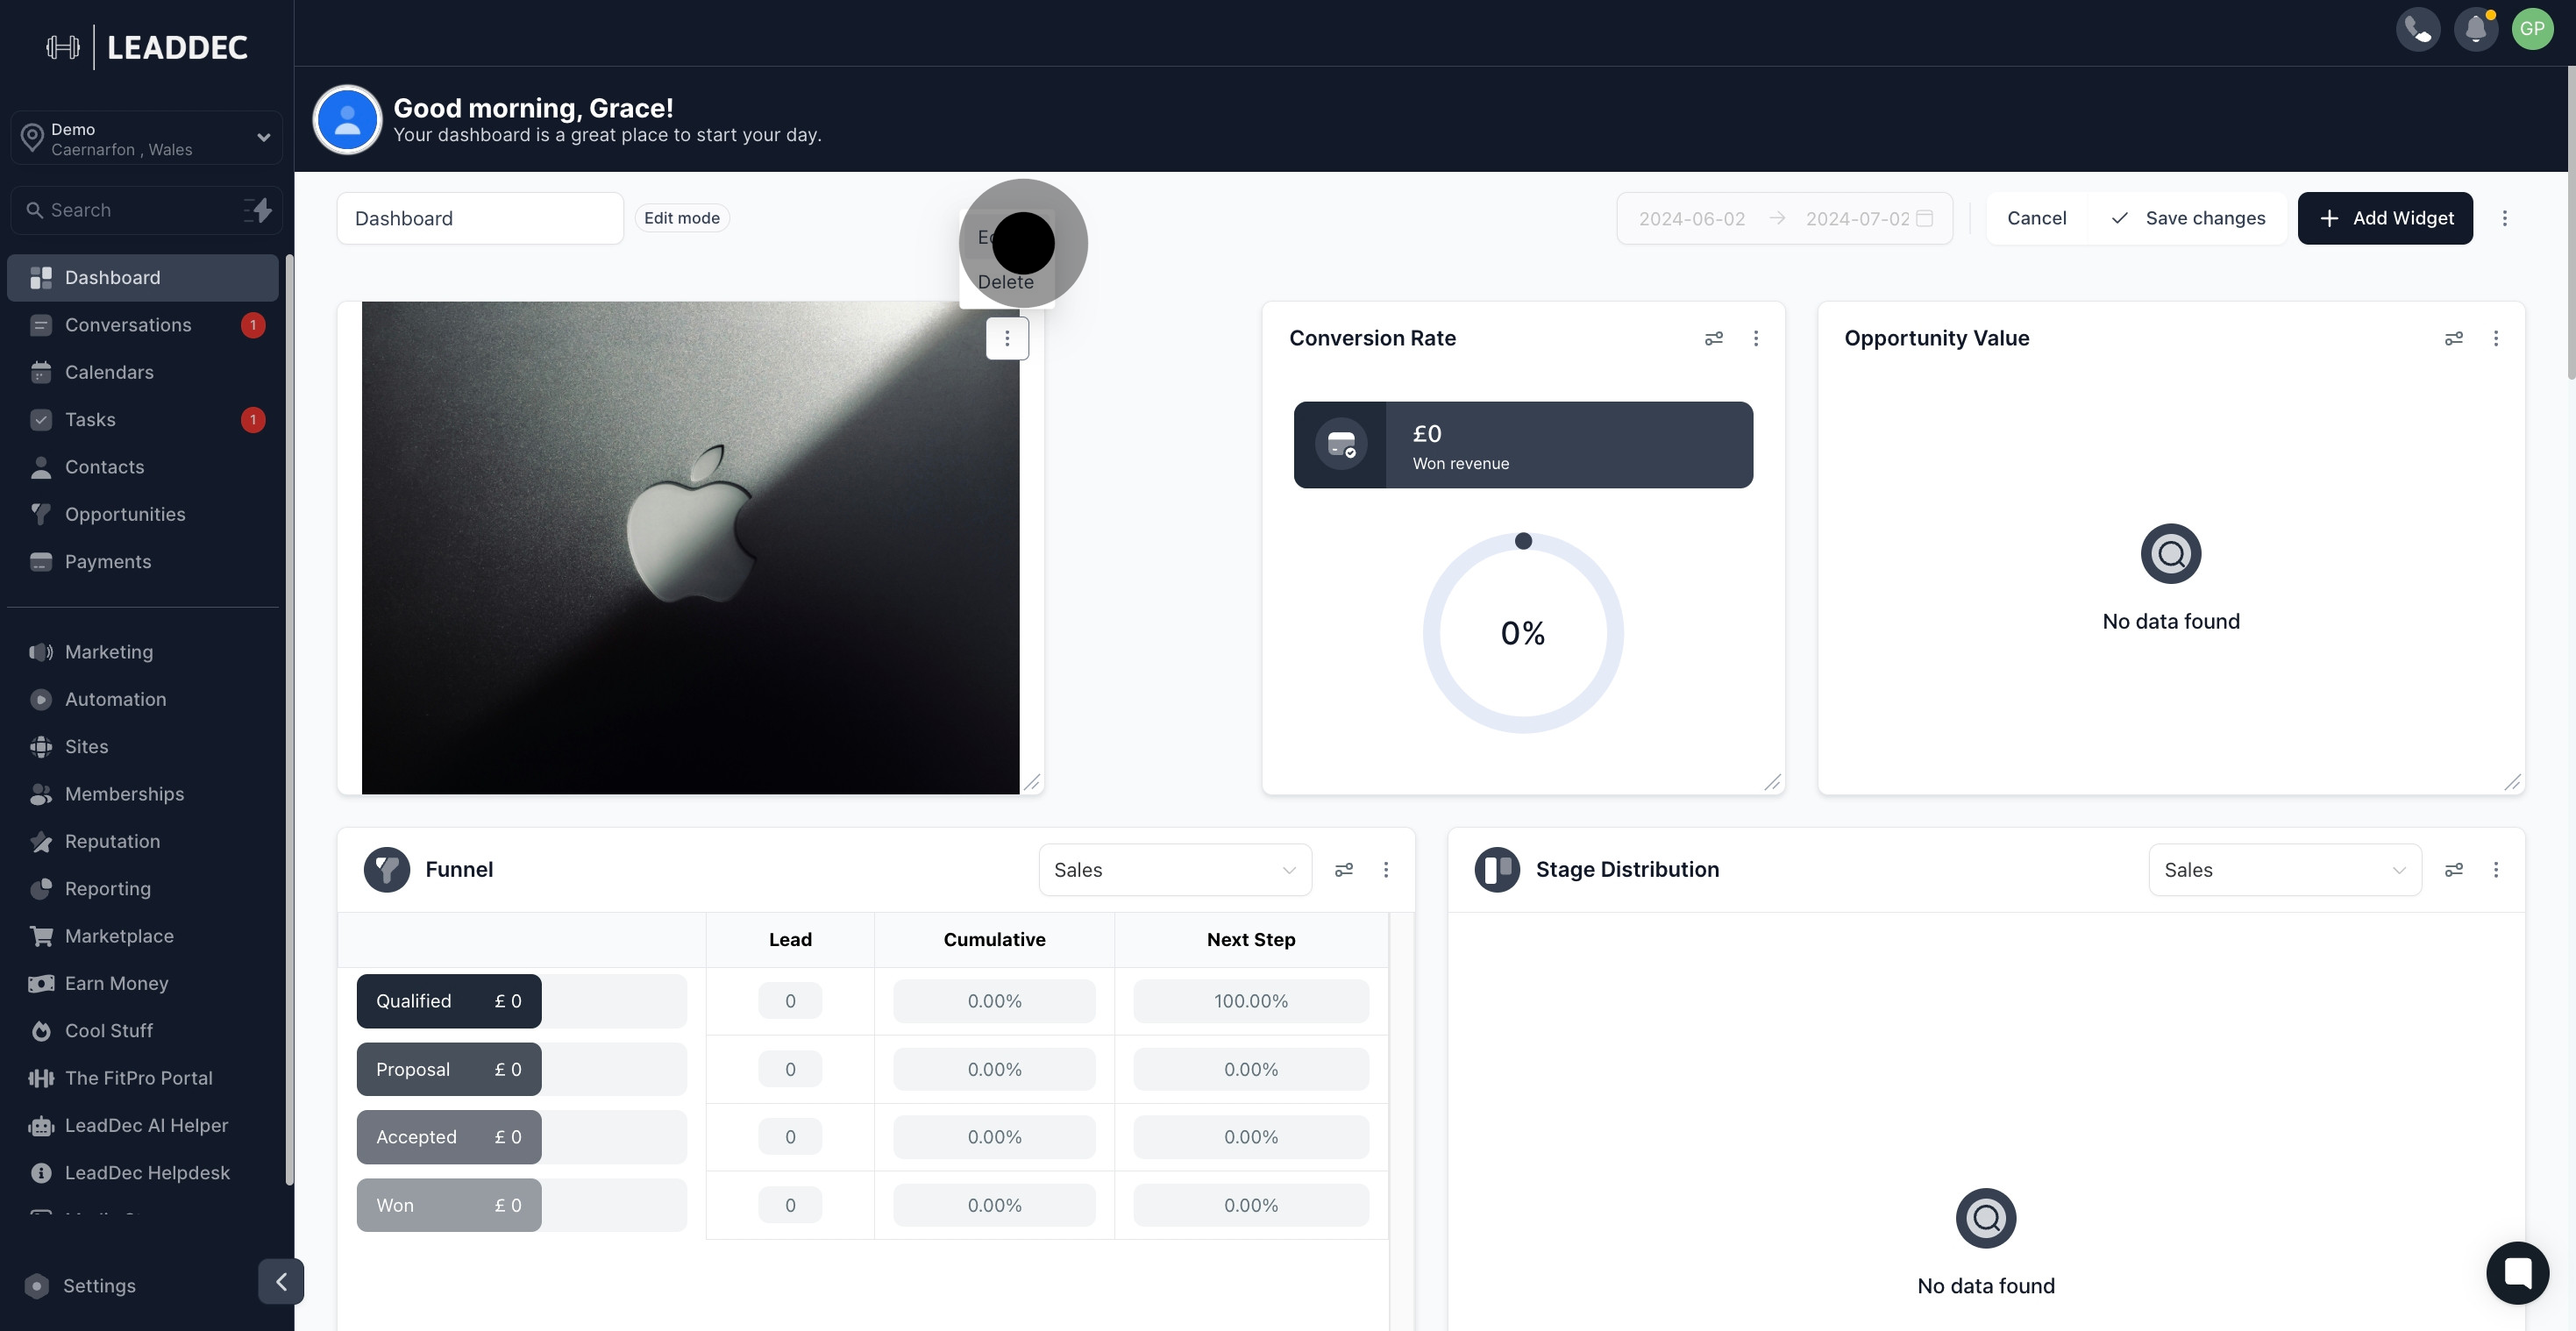This screenshot has height=1331, width=2576.
Task: Click the quick actions lightning icon
Action: (x=258, y=210)
